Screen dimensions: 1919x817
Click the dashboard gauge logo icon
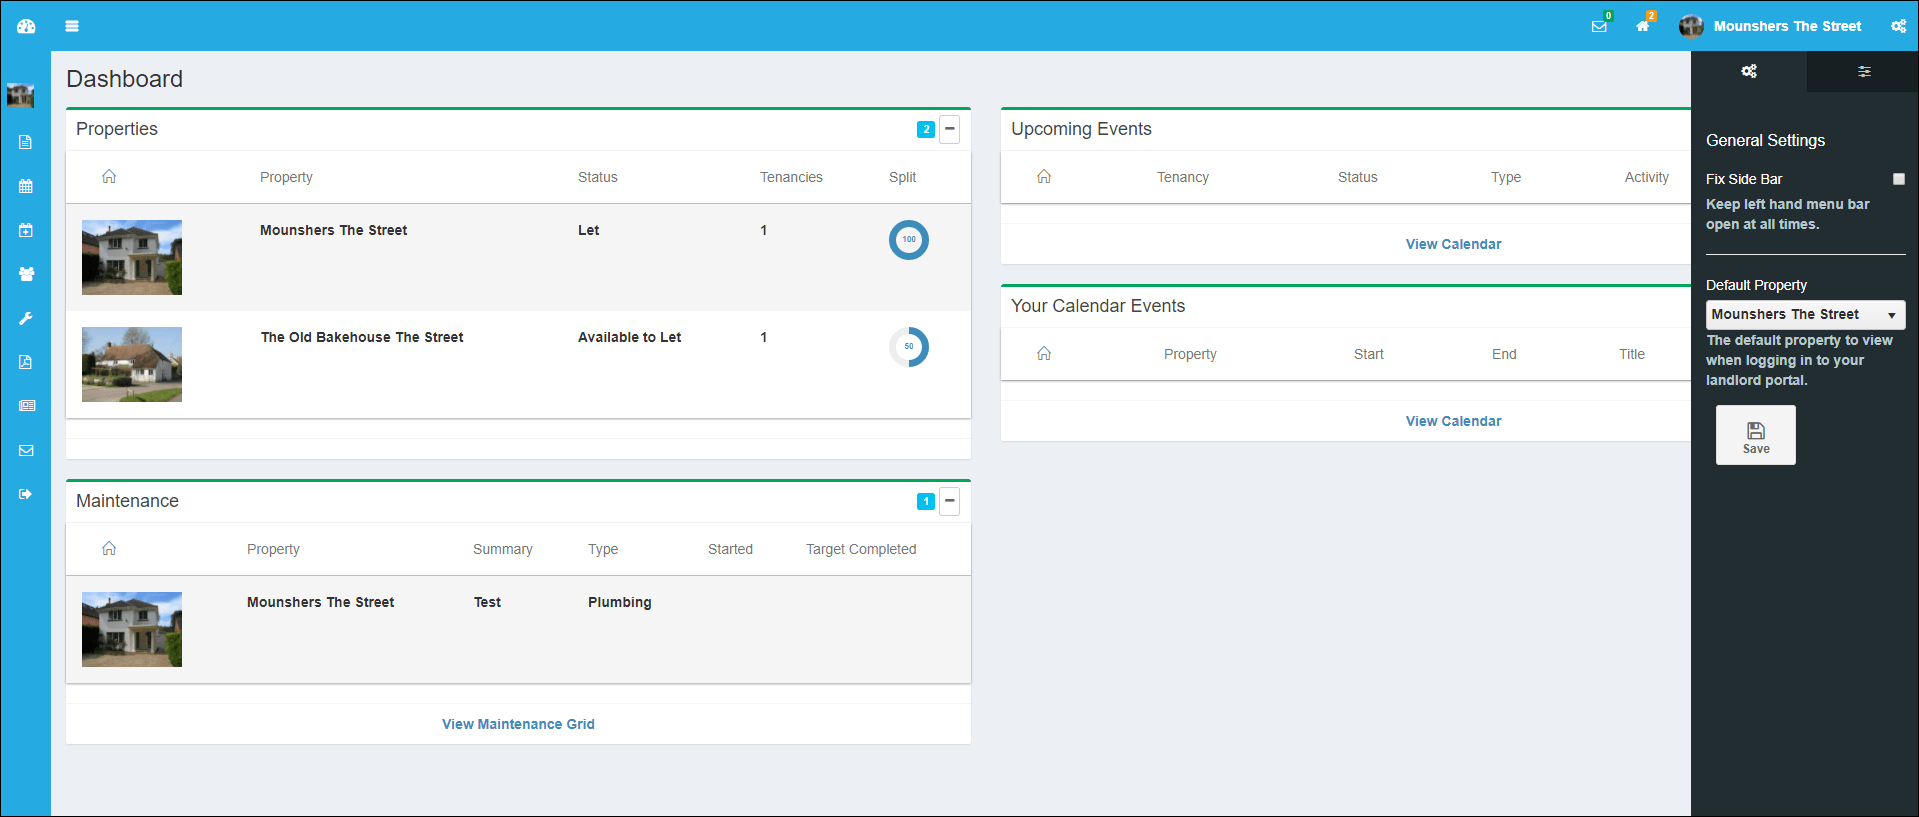[x=26, y=26]
